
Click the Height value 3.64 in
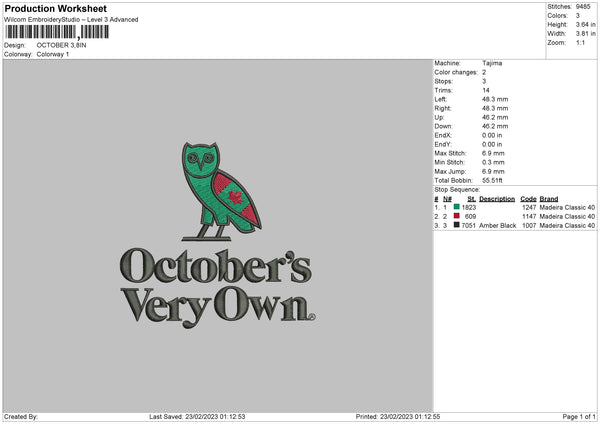click(585, 24)
